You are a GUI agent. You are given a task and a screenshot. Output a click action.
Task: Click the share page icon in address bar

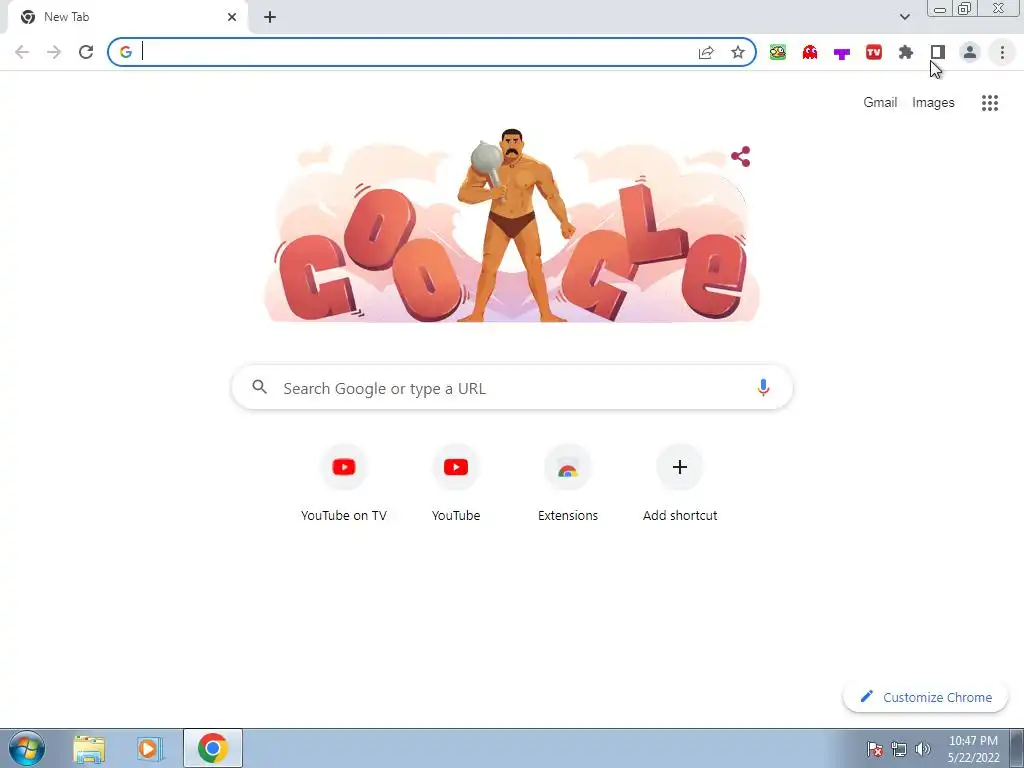pos(706,52)
